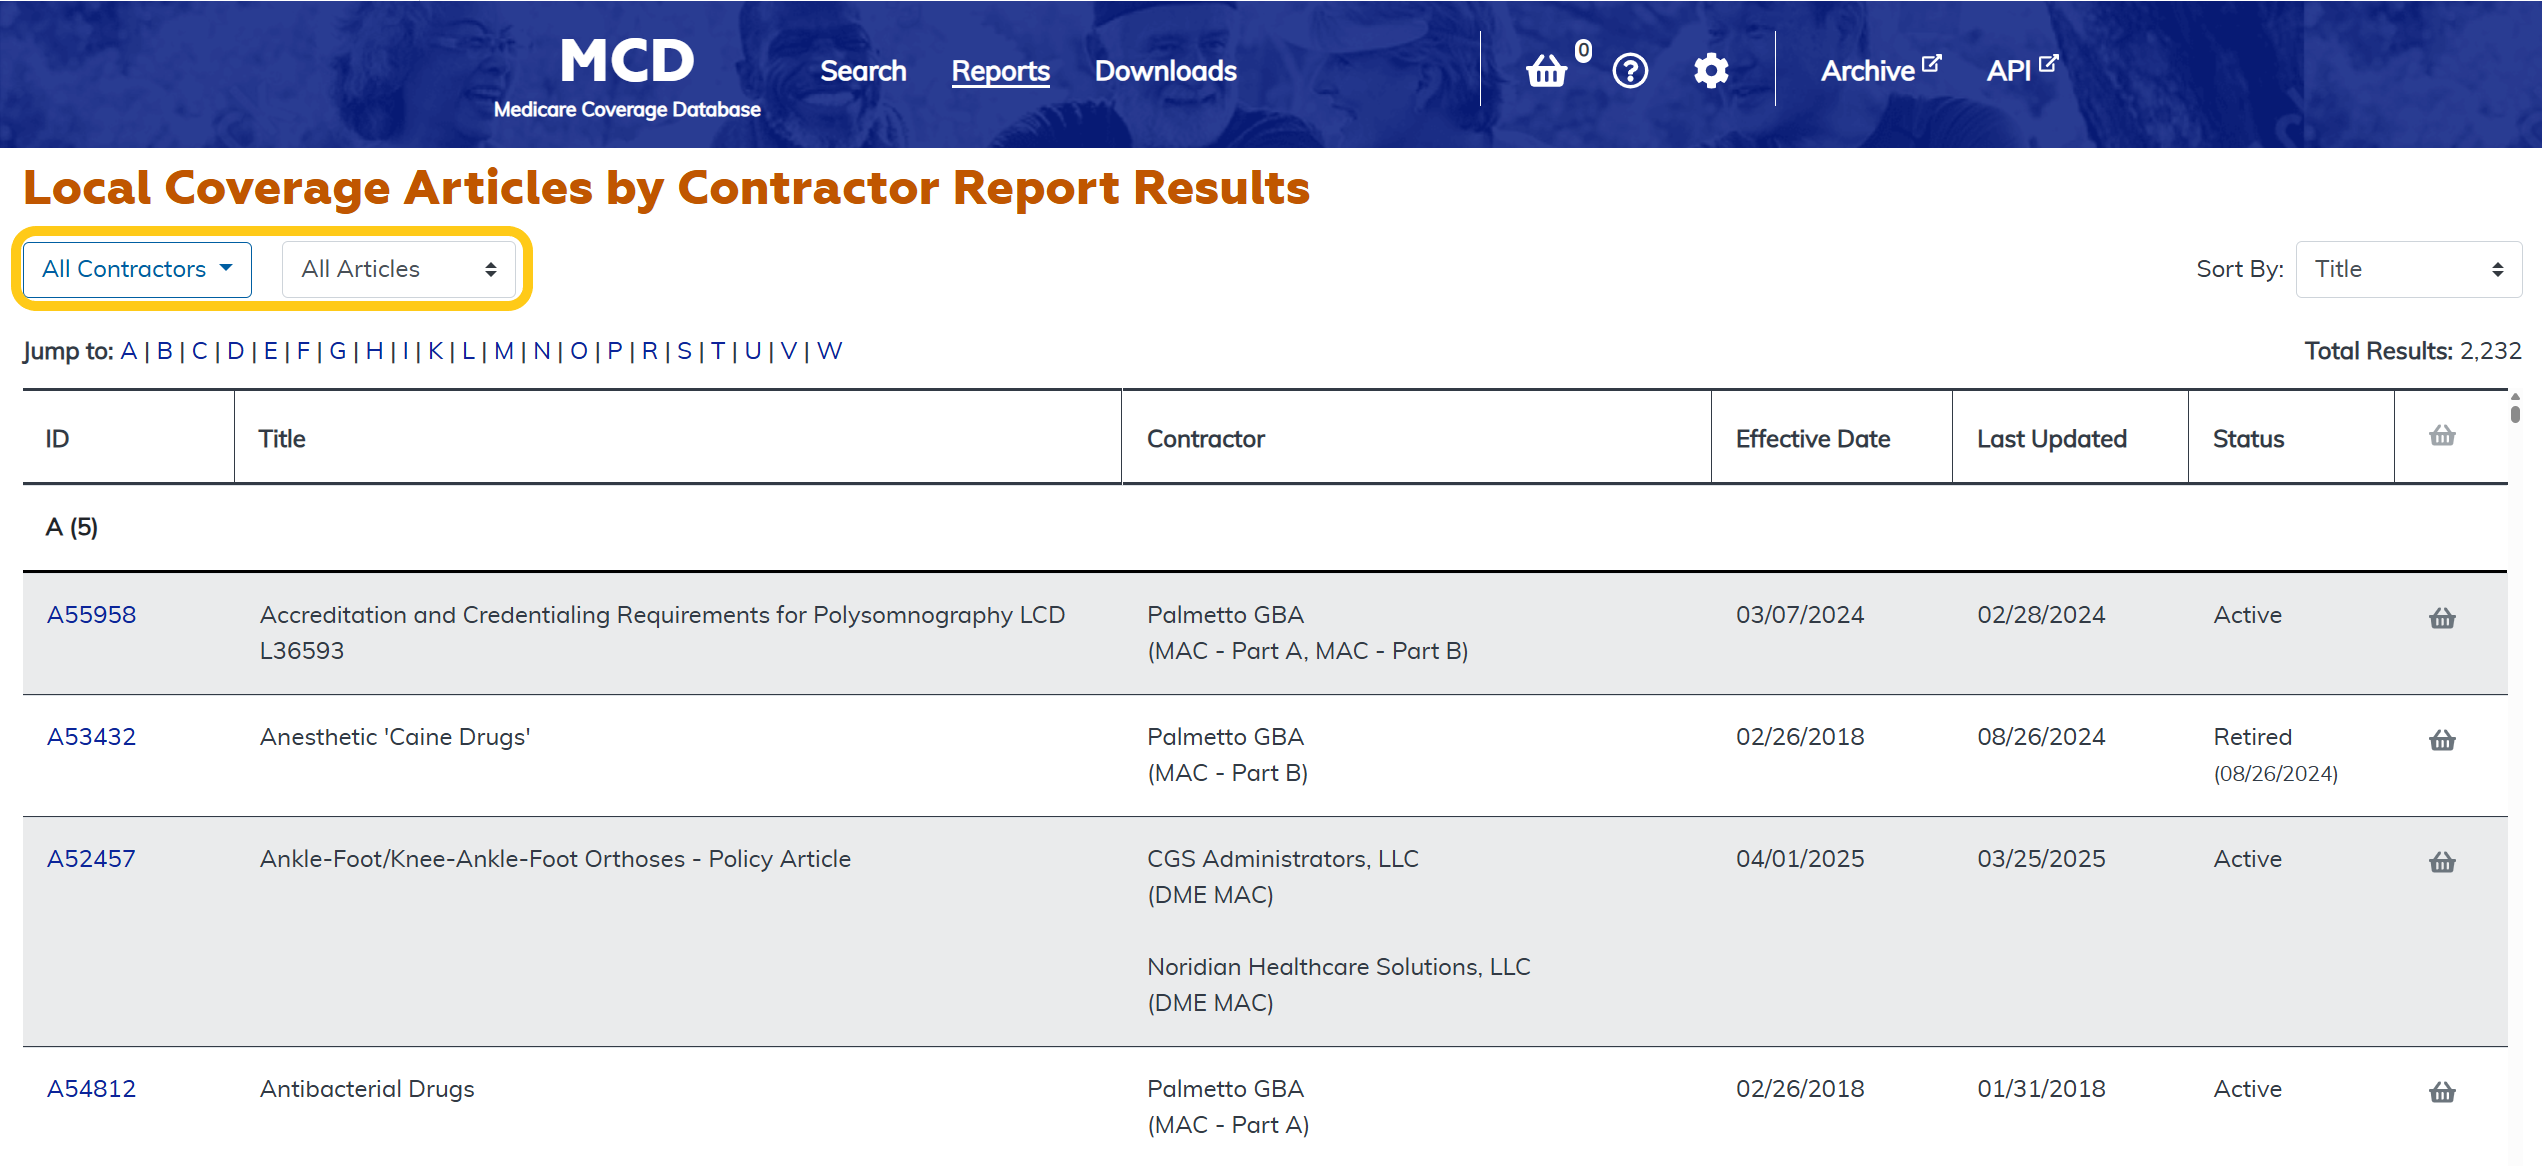Go to the Downloads menu

point(1165,71)
